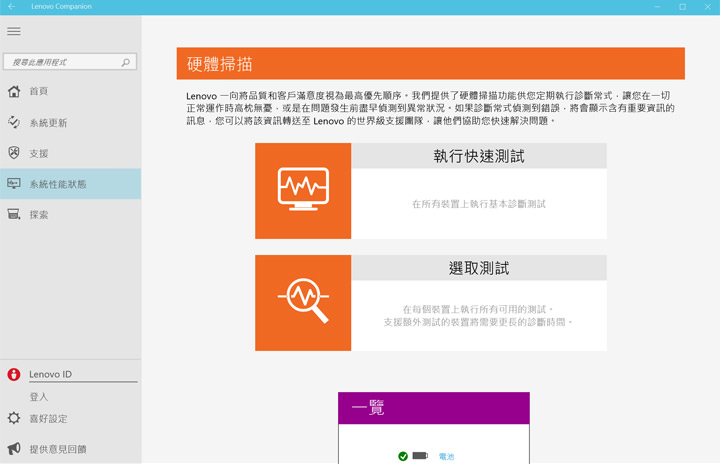Click the home icon in sidebar
The width and height of the screenshot is (720, 464).
tap(13, 92)
